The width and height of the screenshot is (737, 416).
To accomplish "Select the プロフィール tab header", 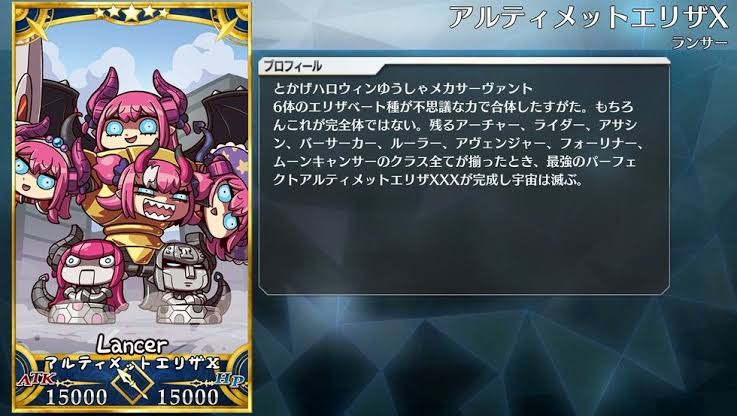I will [292, 66].
